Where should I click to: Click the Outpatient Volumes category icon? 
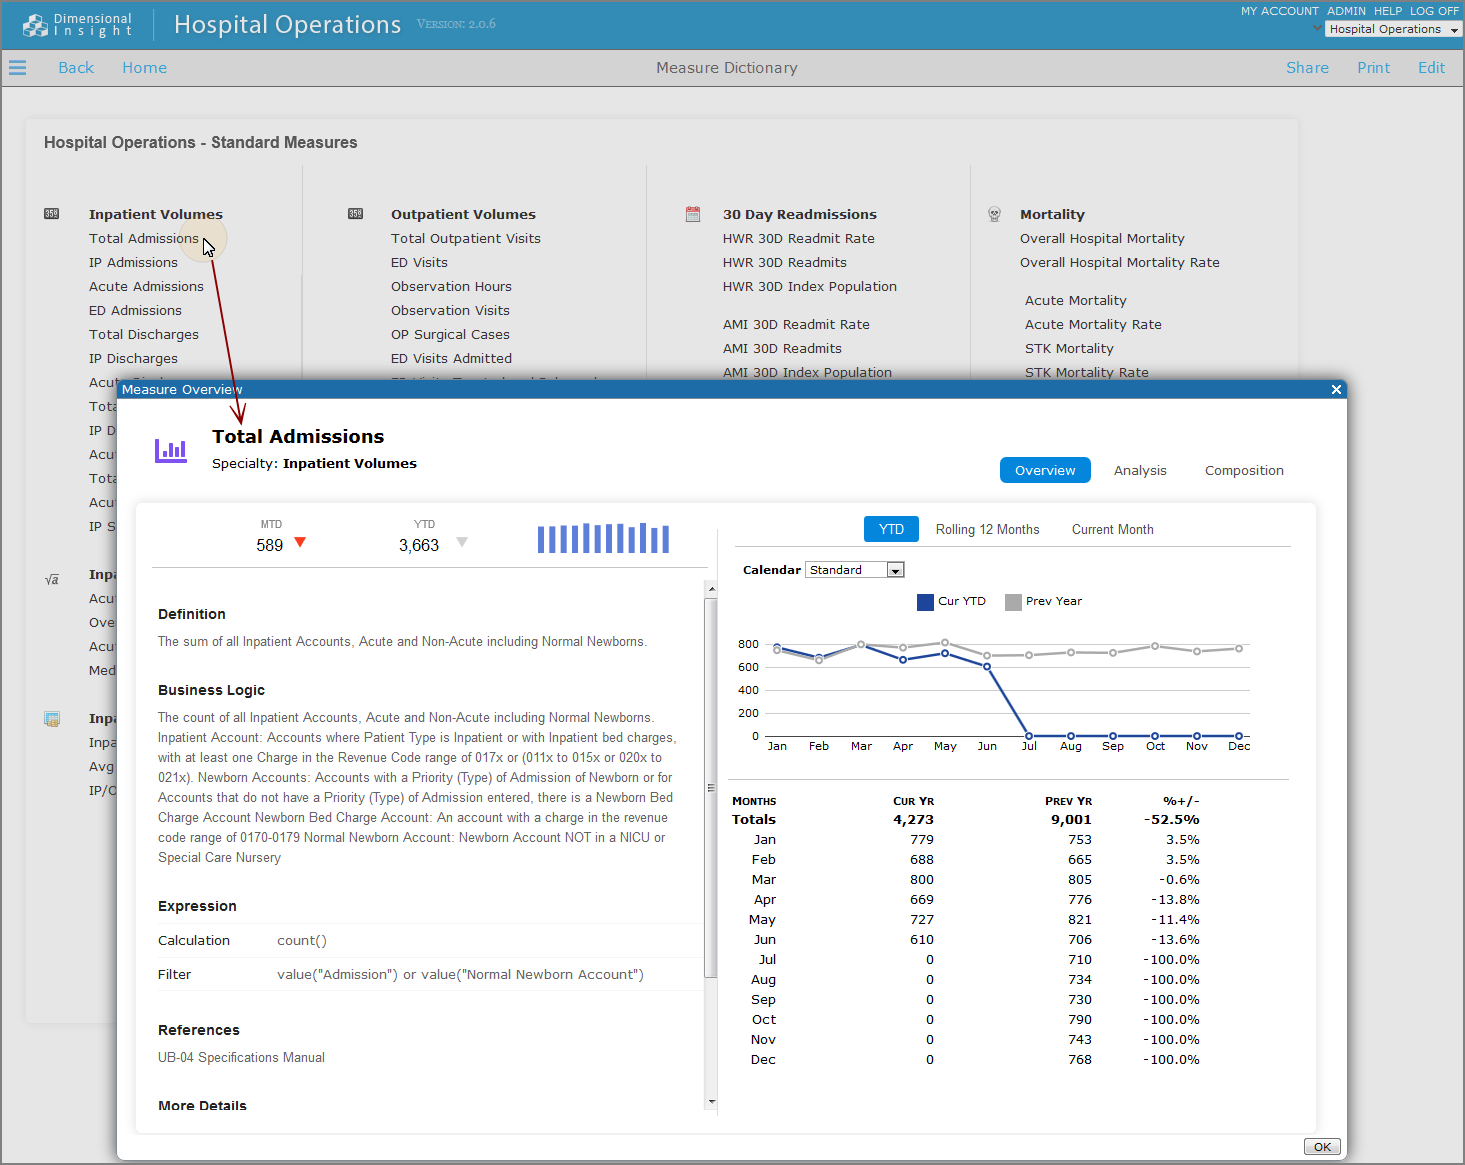click(355, 214)
